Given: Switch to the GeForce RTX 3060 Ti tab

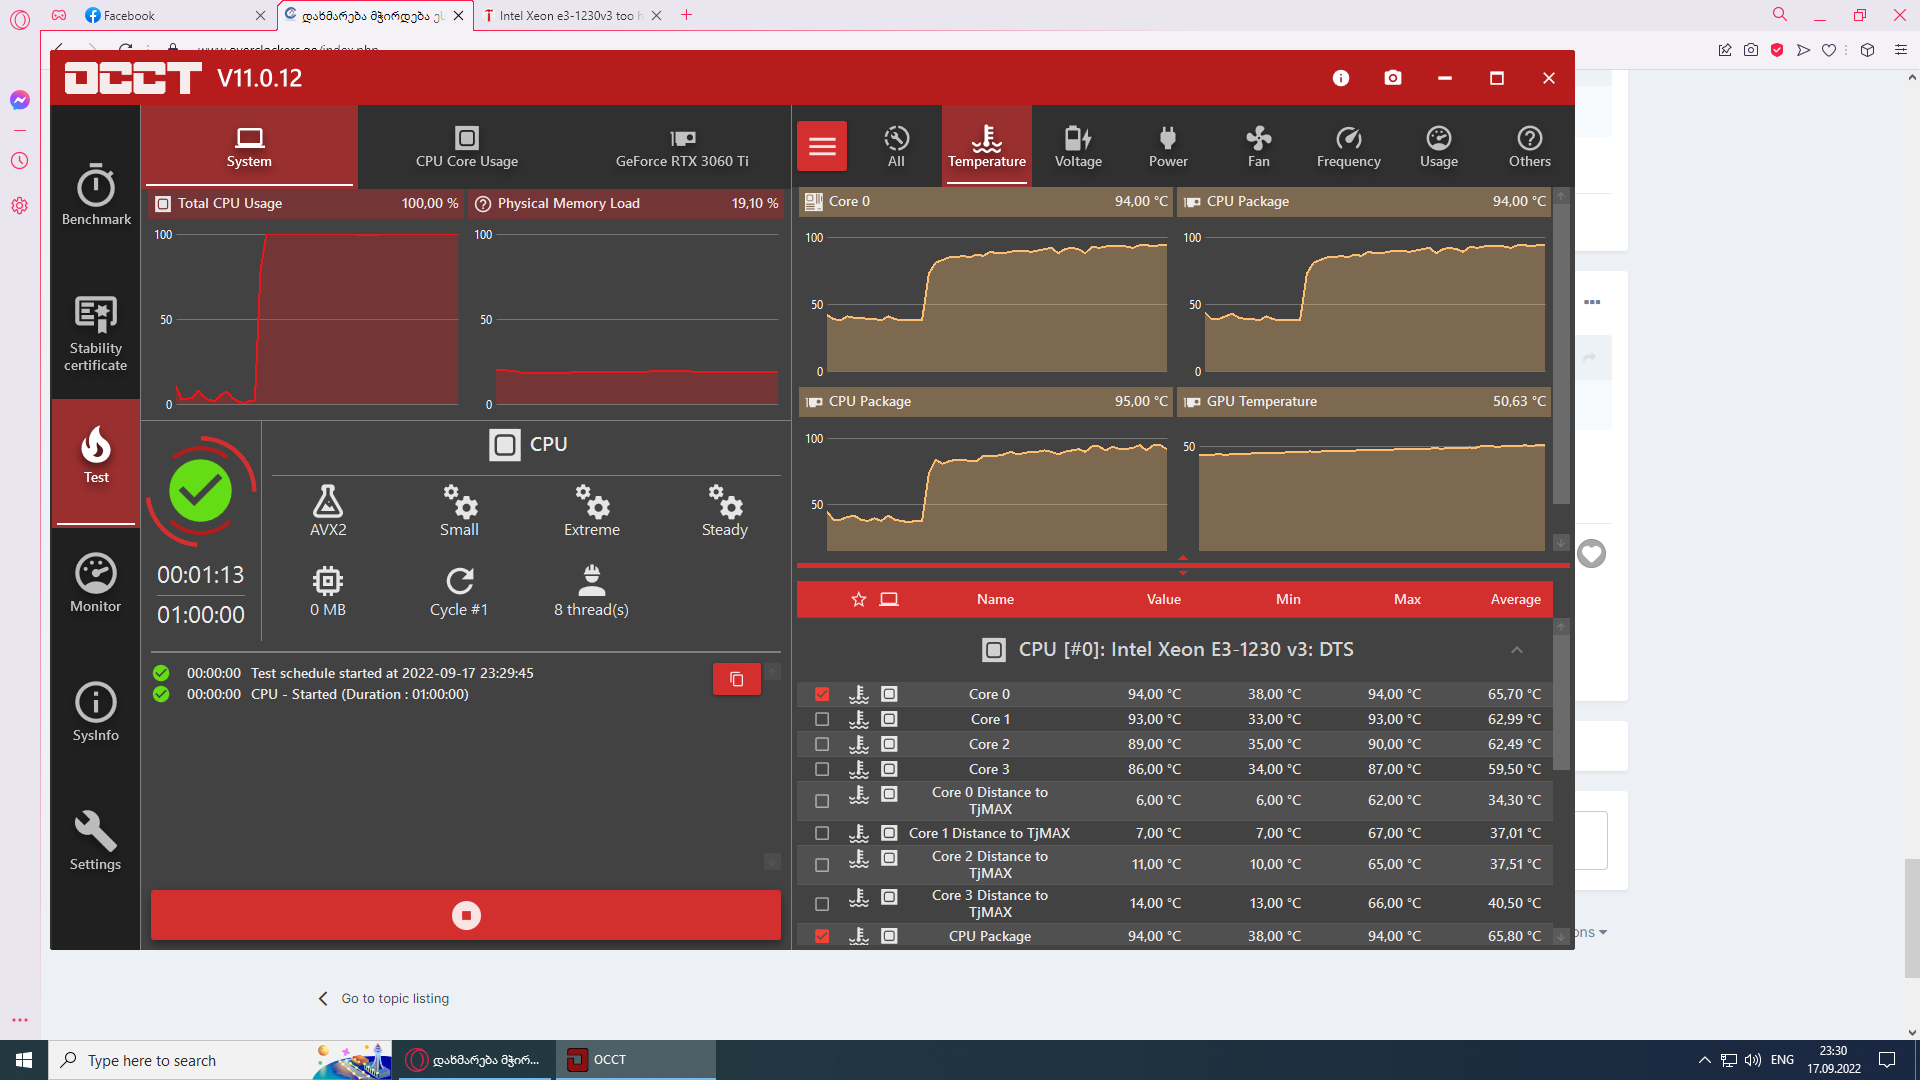Looking at the screenshot, I should (x=682, y=146).
